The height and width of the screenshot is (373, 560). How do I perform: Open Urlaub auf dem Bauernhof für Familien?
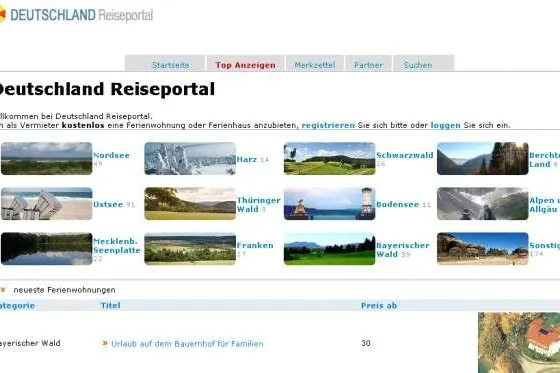point(187,344)
